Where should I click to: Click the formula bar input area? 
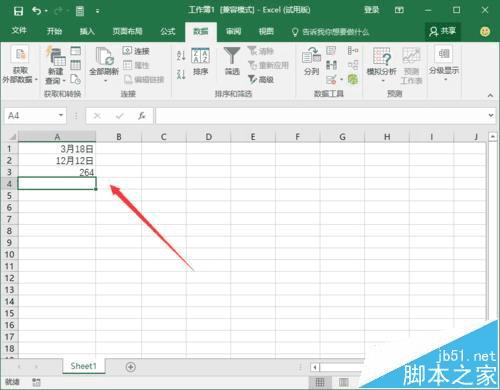[x=322, y=116]
